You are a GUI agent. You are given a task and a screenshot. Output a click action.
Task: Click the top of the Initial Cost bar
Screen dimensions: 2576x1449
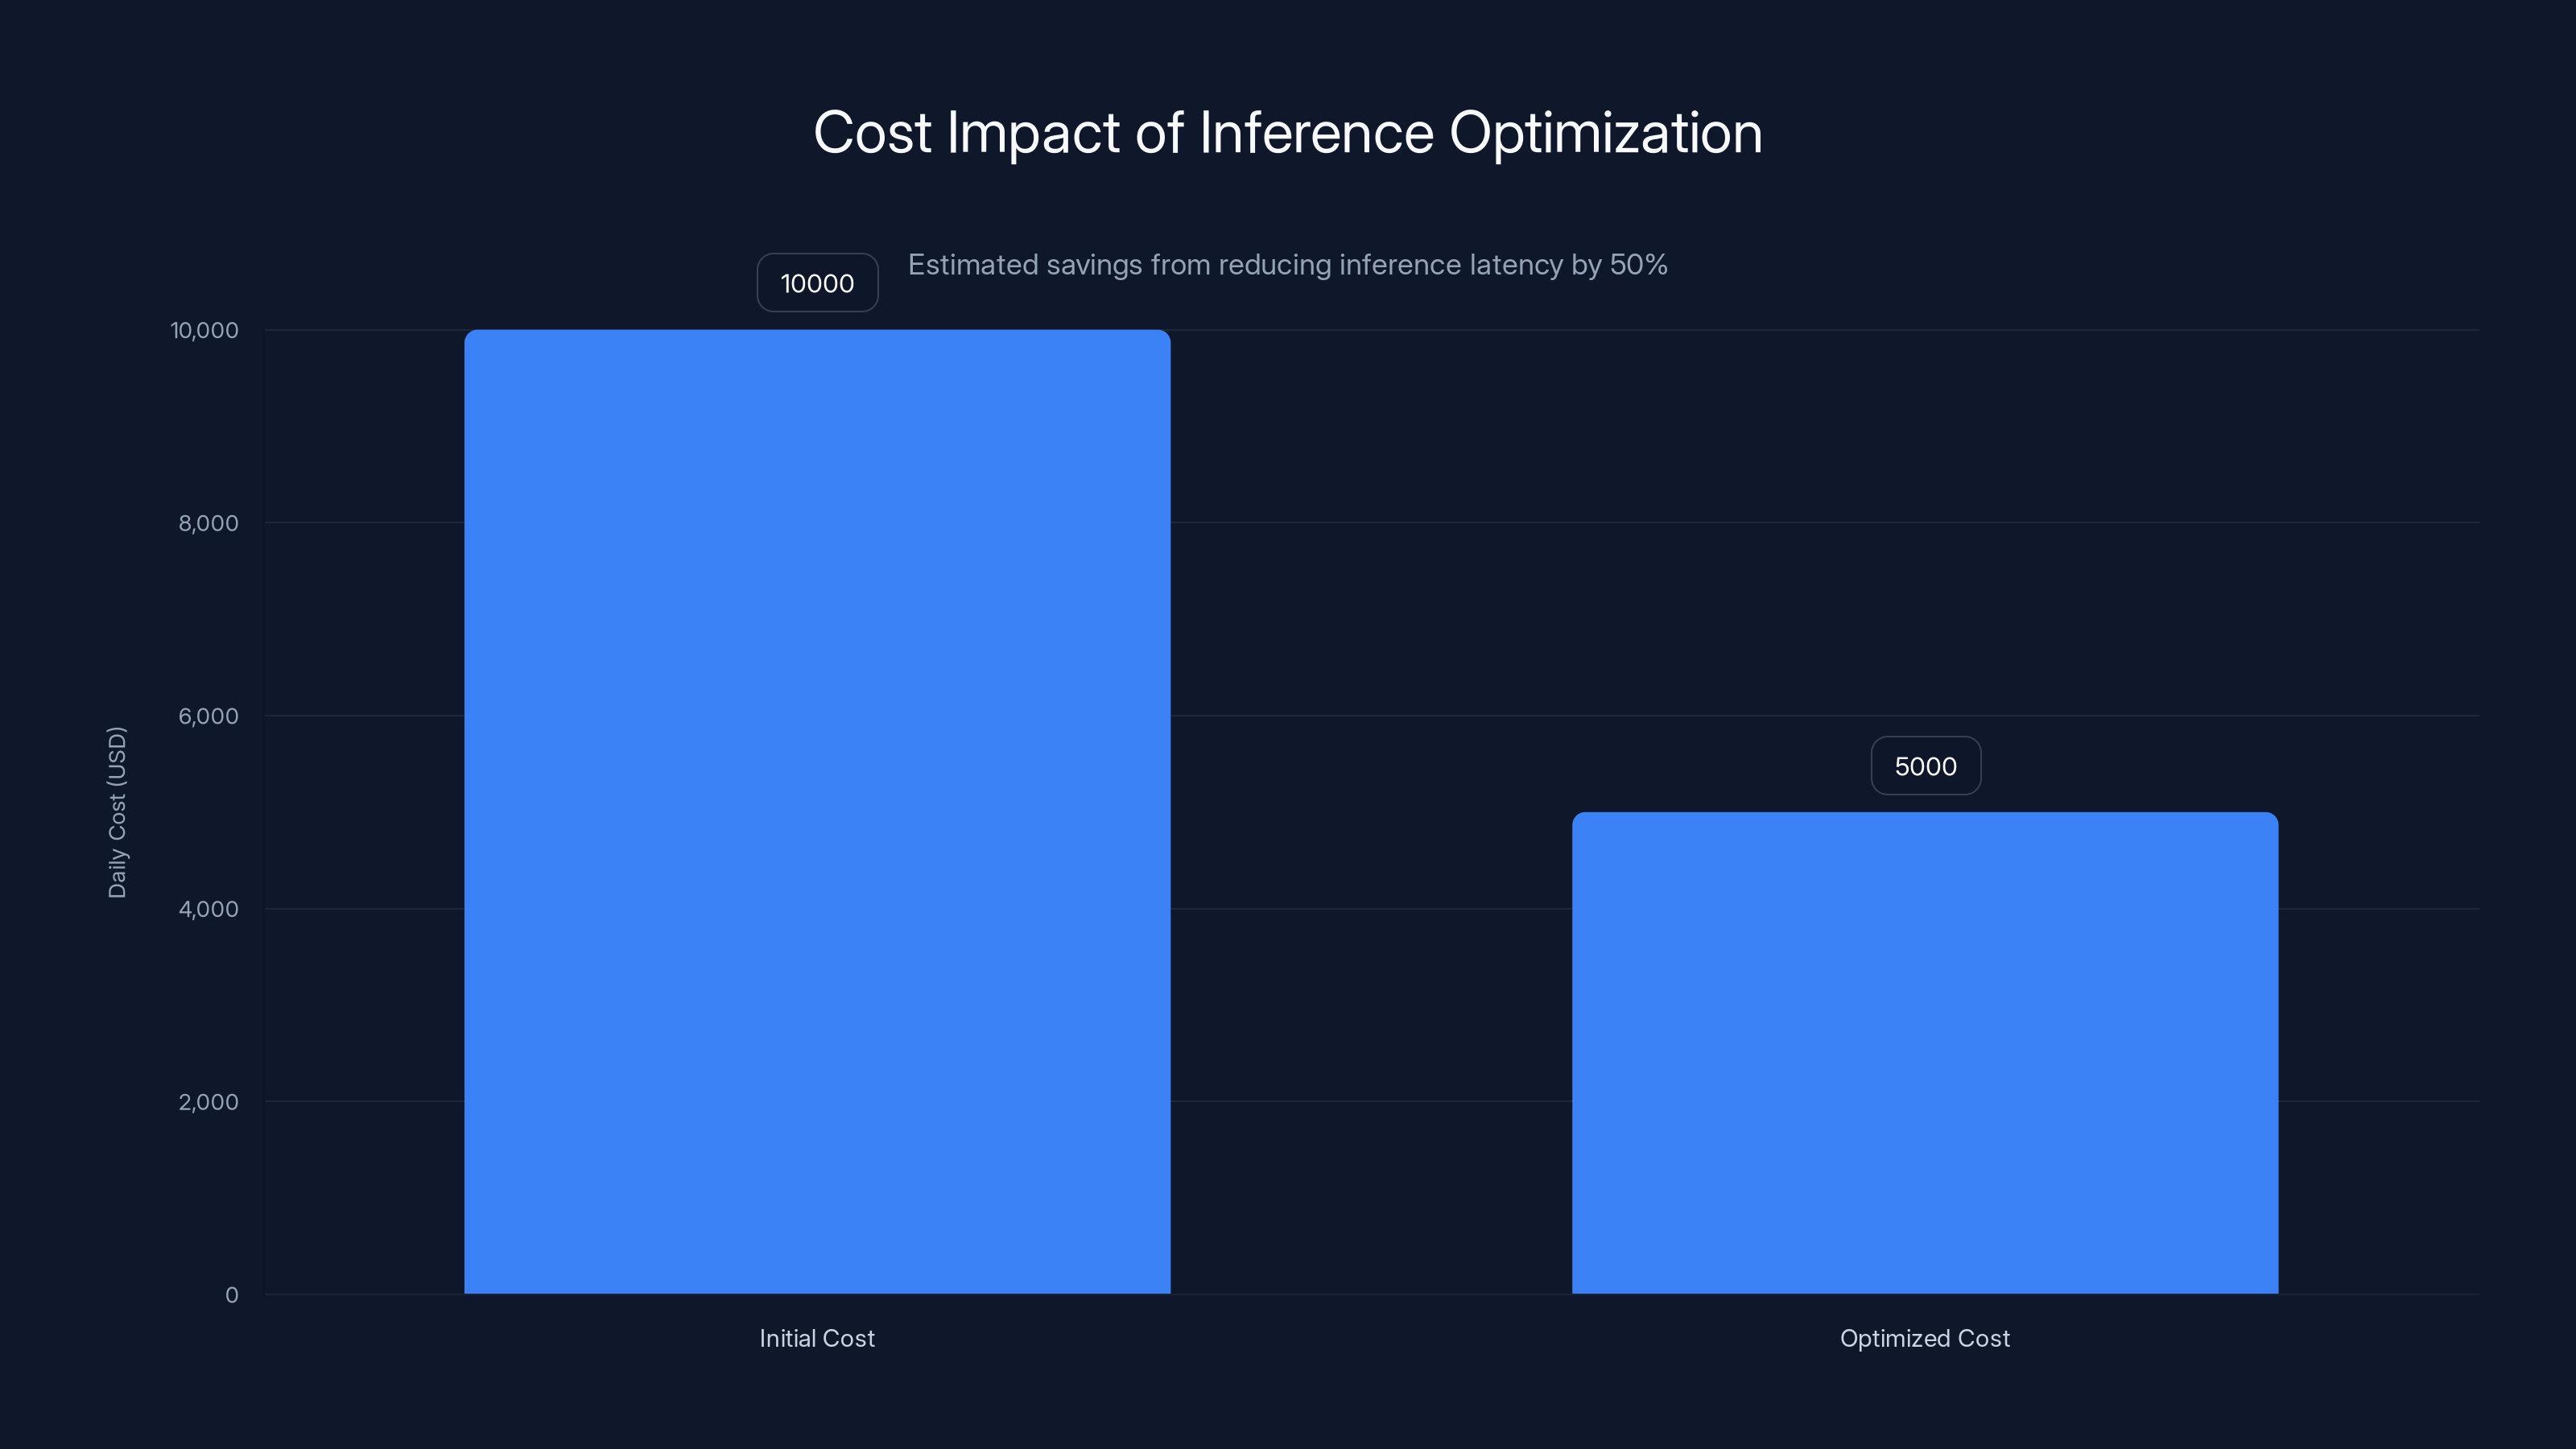[817, 335]
